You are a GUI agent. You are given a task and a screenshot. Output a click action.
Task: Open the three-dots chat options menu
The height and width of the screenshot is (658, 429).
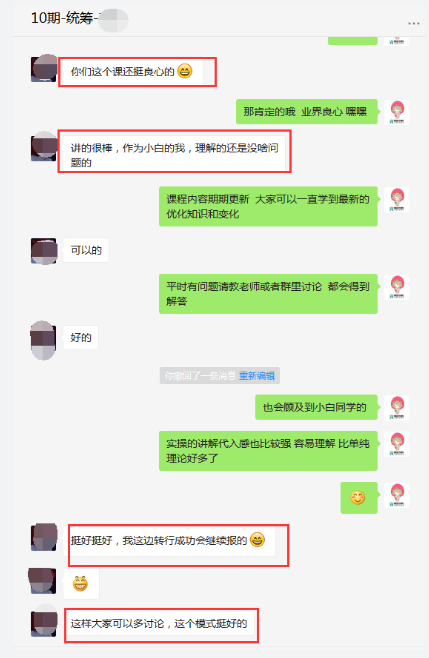tap(413, 24)
